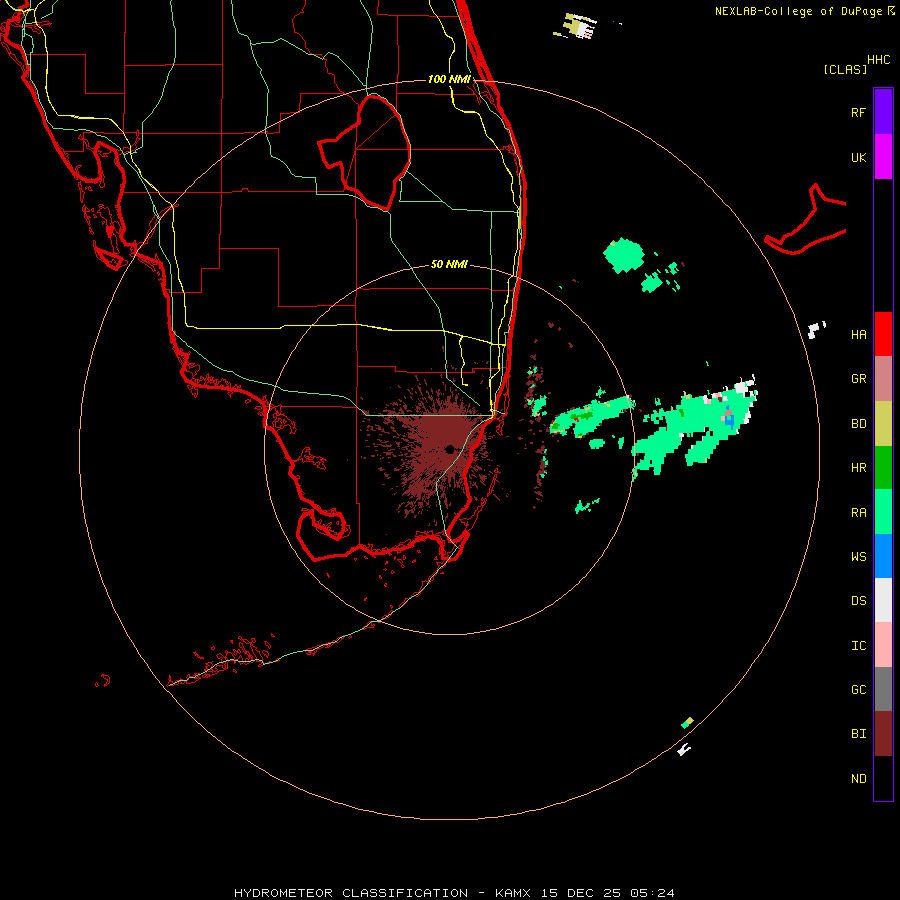Click the BD legend label

pyautogui.click(x=858, y=424)
